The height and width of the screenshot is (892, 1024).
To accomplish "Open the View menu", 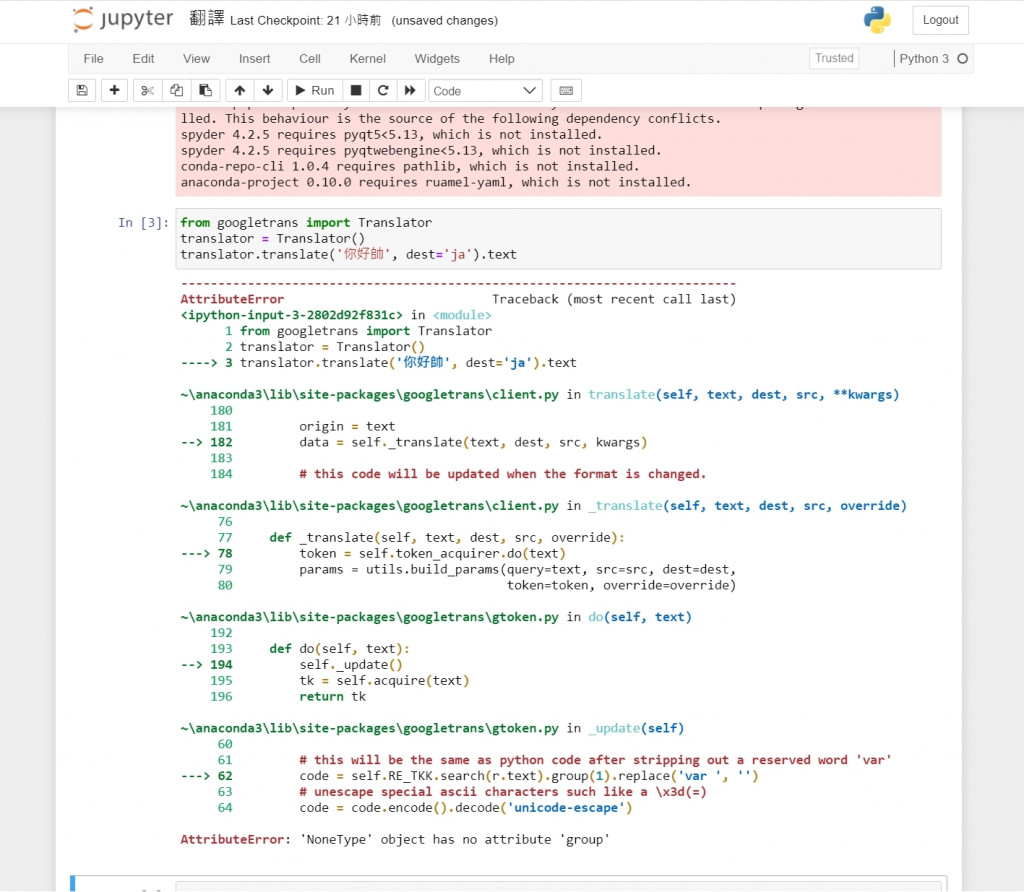I will point(197,59).
